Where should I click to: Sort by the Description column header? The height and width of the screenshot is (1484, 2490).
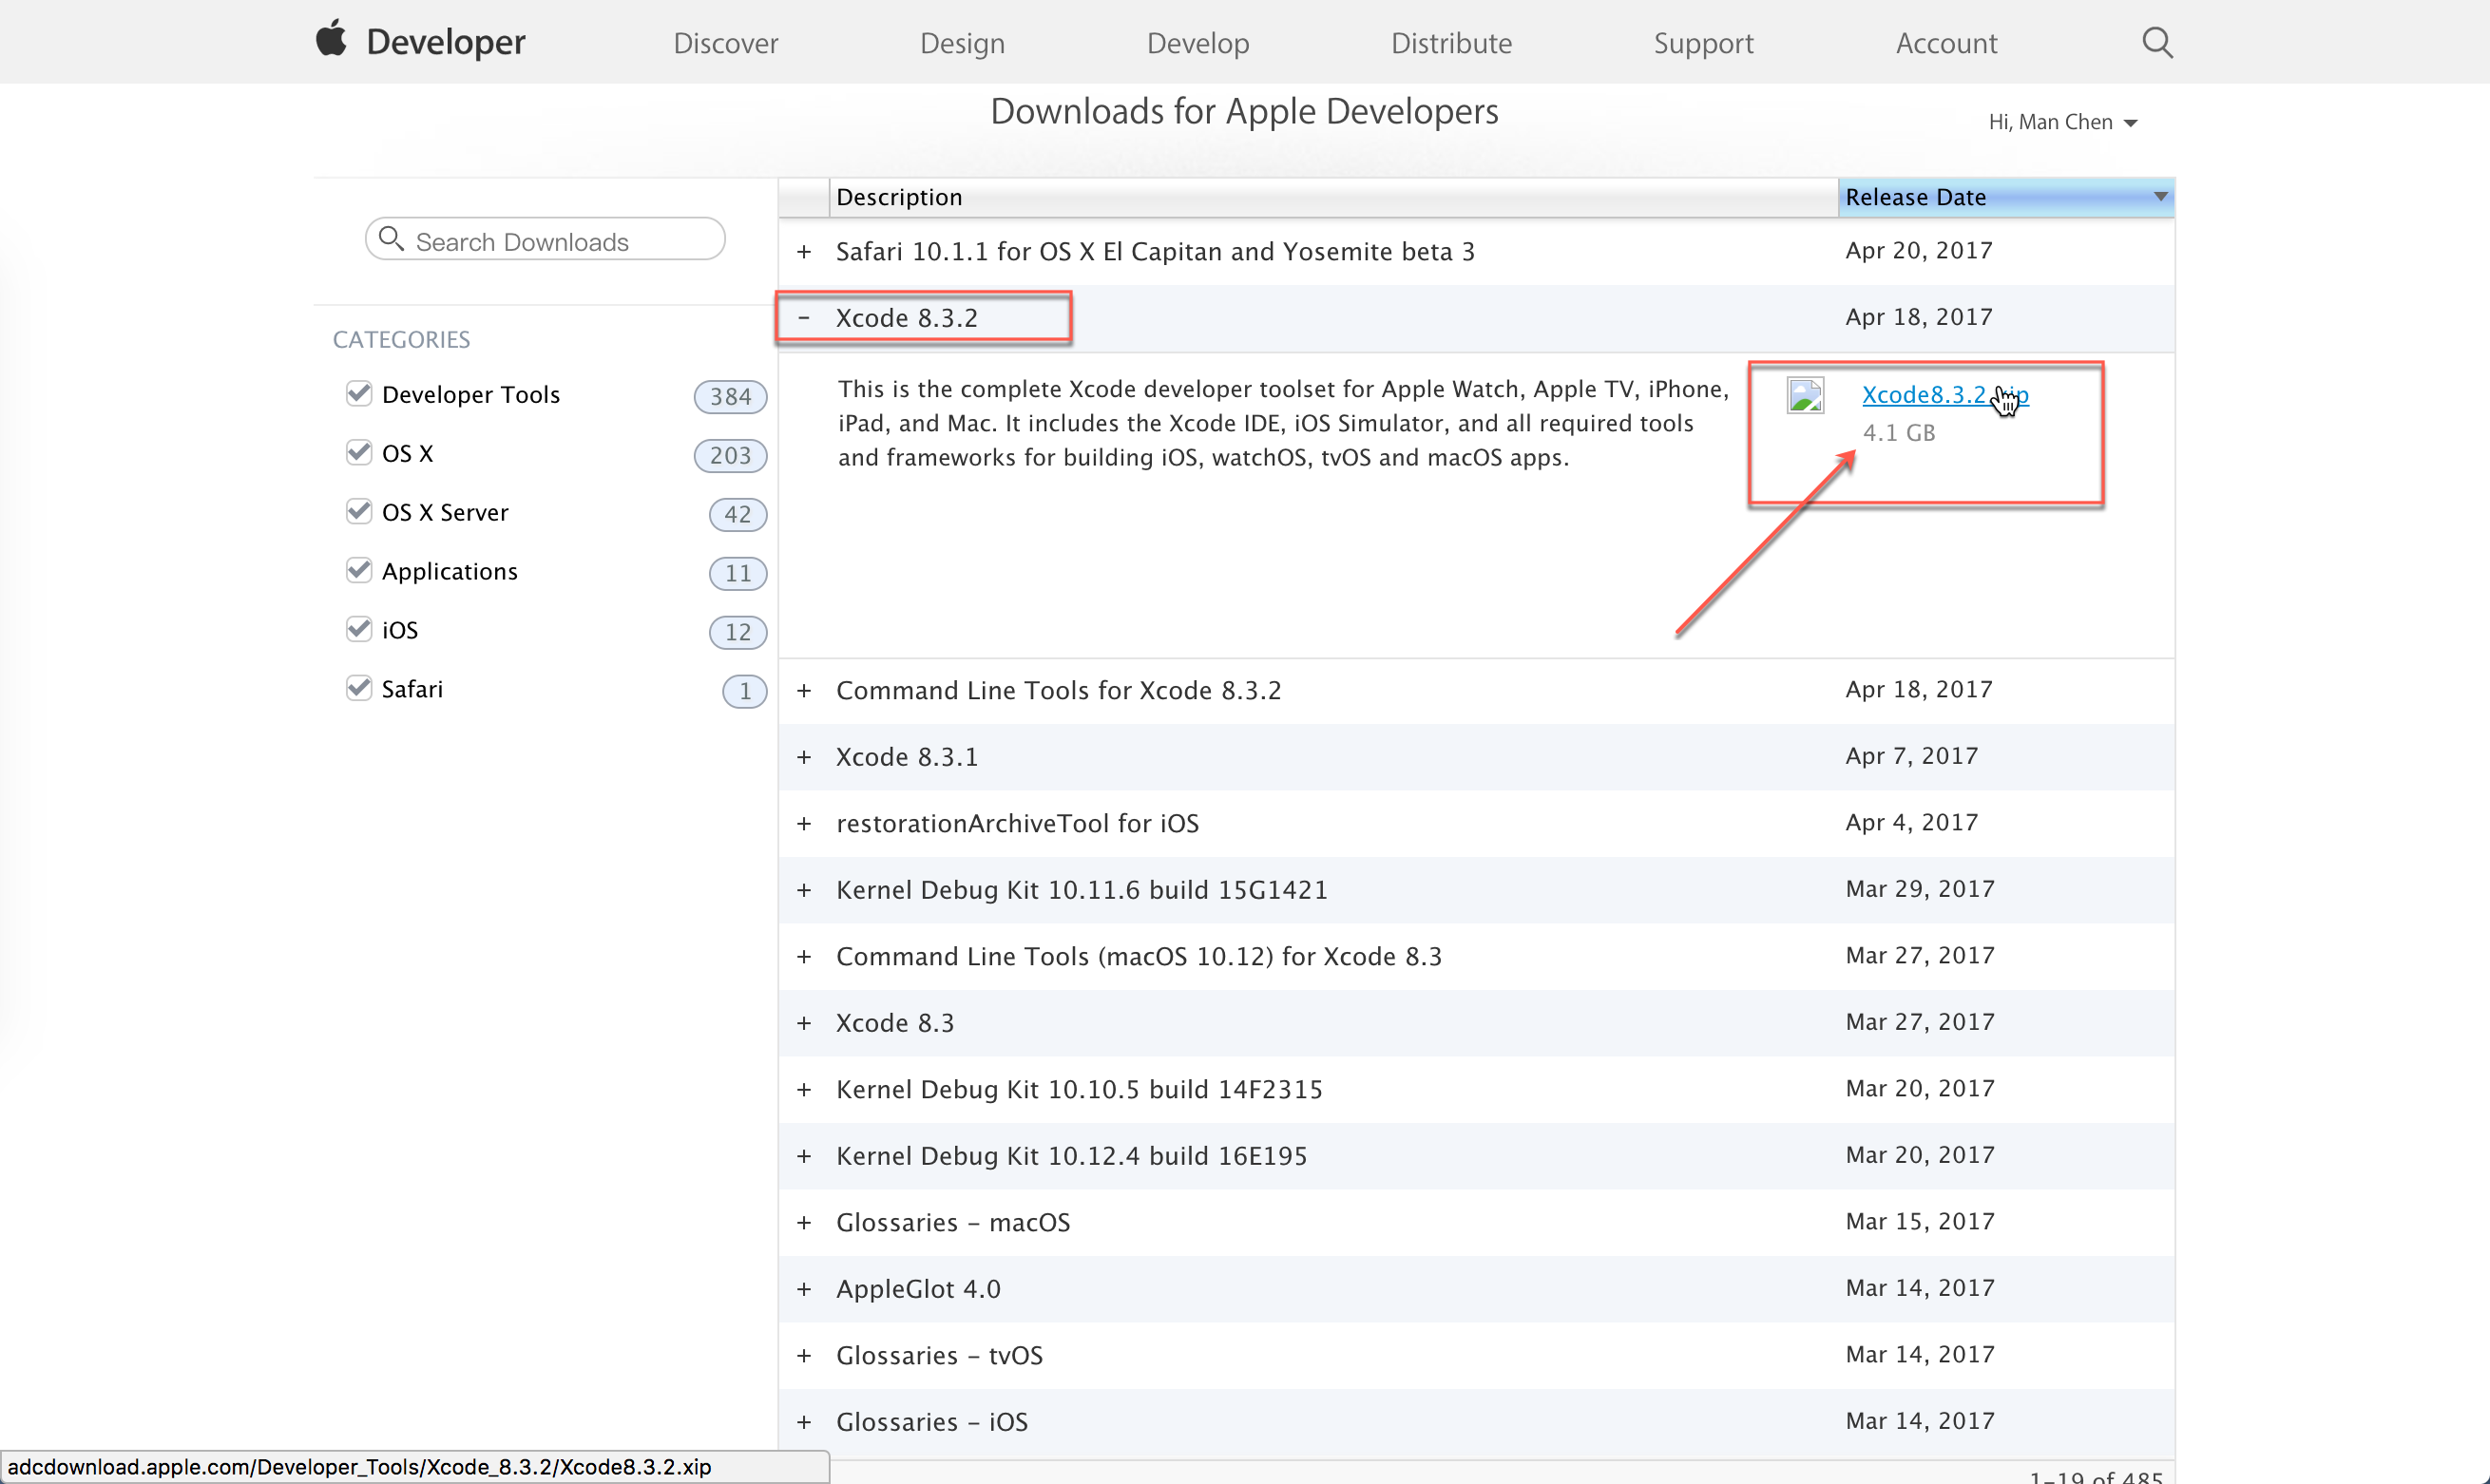click(x=1333, y=197)
